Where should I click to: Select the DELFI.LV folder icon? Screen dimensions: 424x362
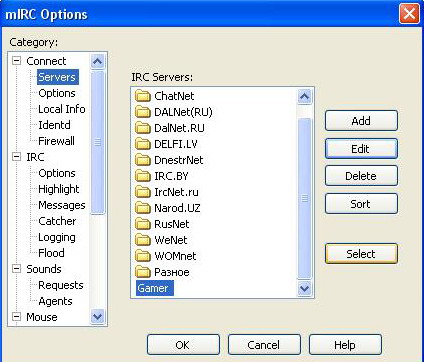pyautogui.click(x=143, y=144)
